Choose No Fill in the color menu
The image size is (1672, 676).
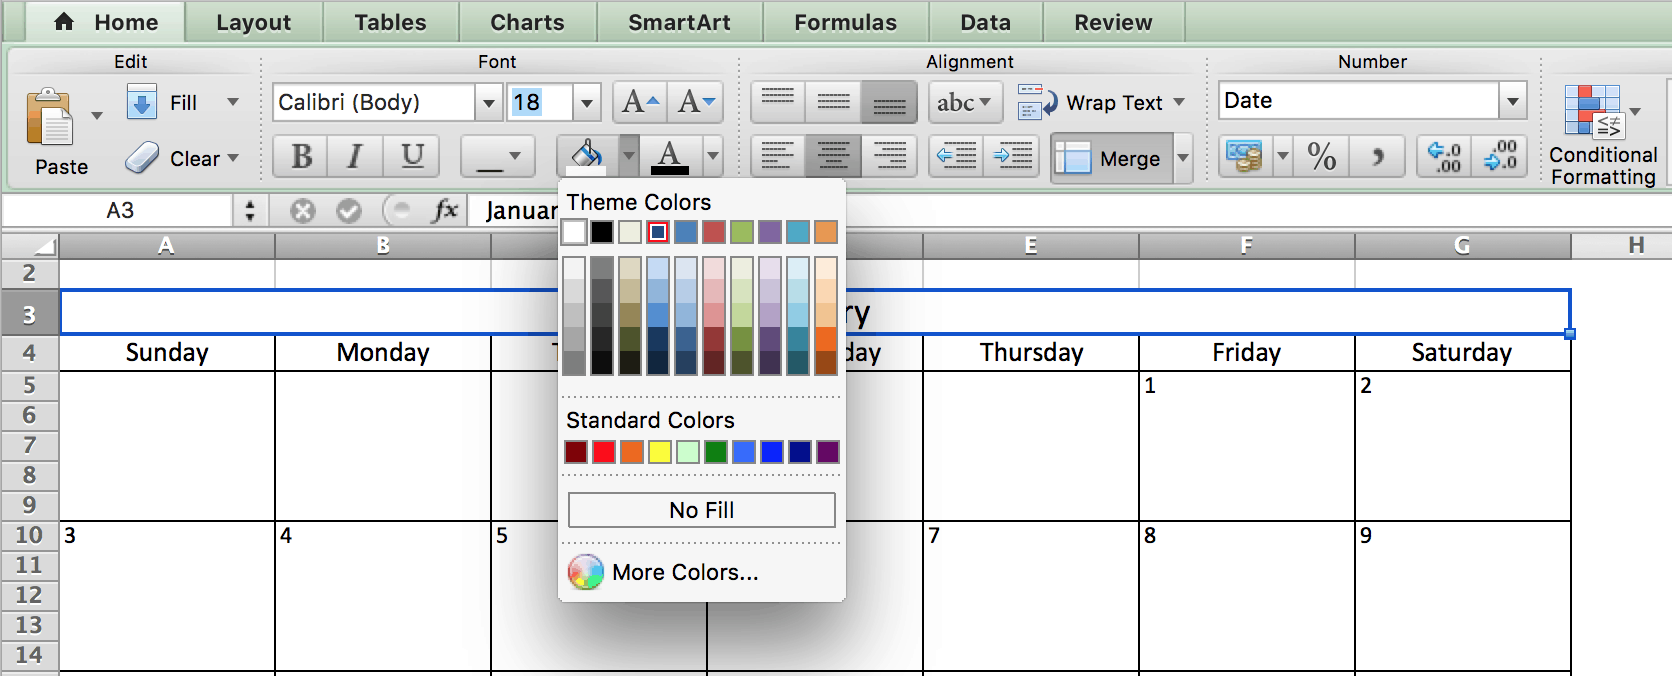coord(701,510)
